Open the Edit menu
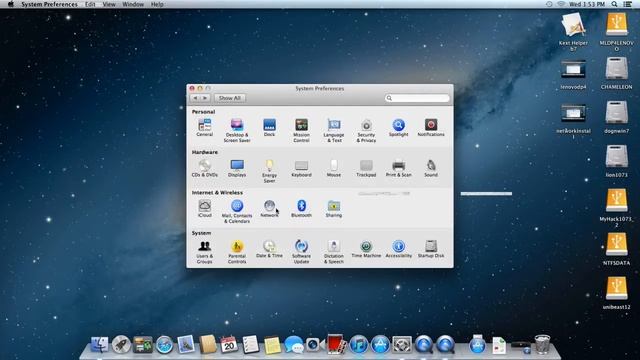Viewport: 640px width, 360px height. [90, 4]
